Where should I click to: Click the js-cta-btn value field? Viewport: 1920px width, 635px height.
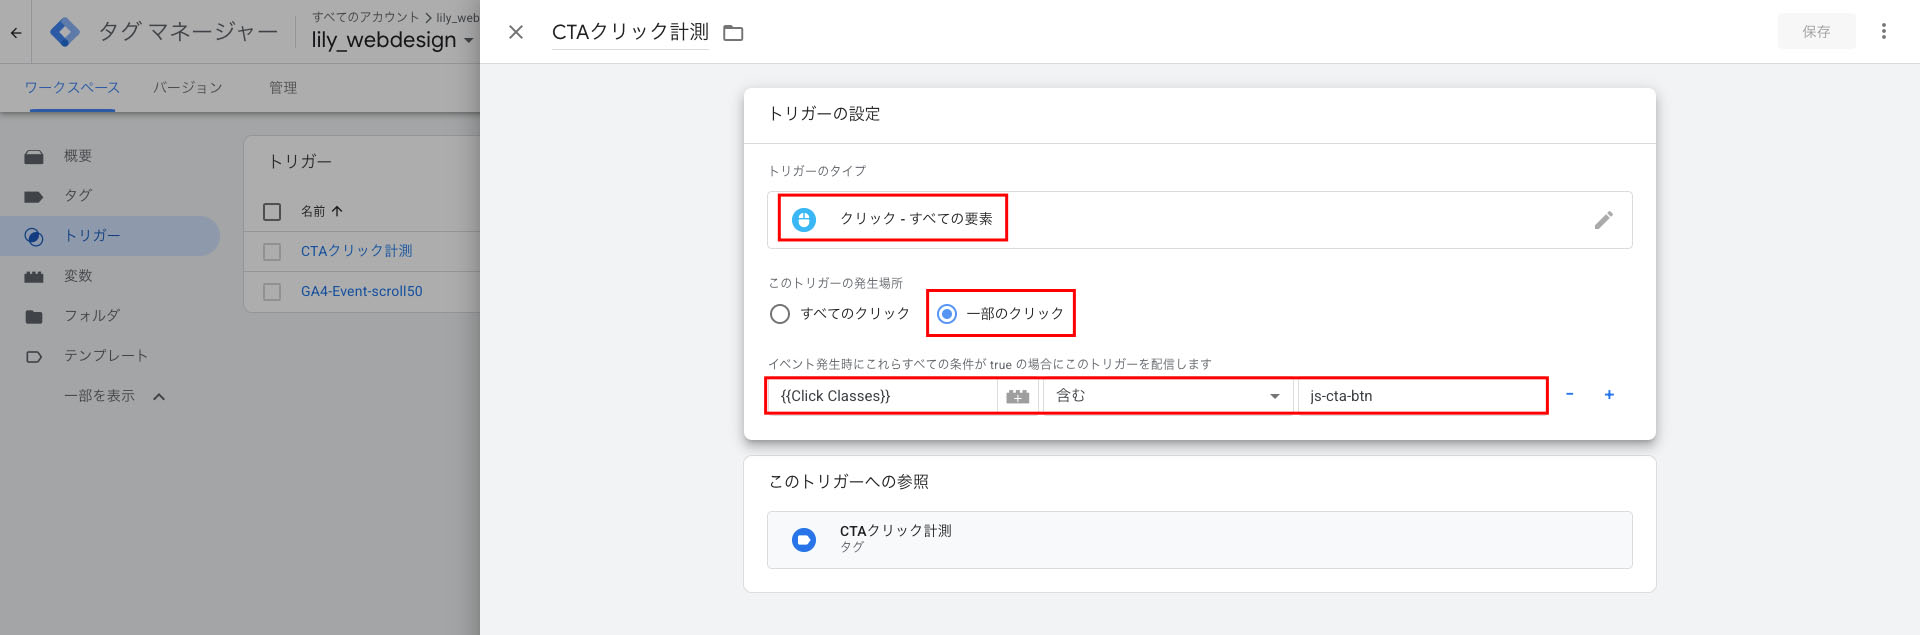(1421, 396)
